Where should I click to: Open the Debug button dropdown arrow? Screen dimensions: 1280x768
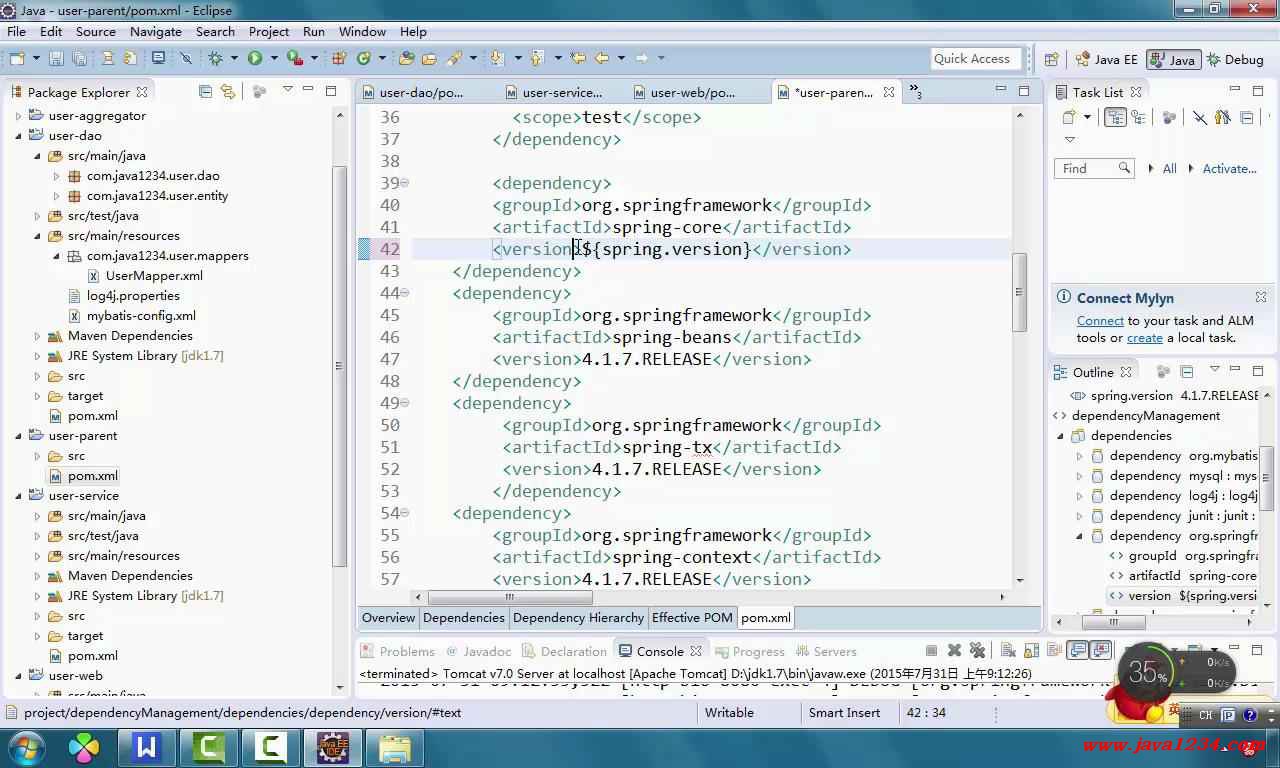coord(233,59)
